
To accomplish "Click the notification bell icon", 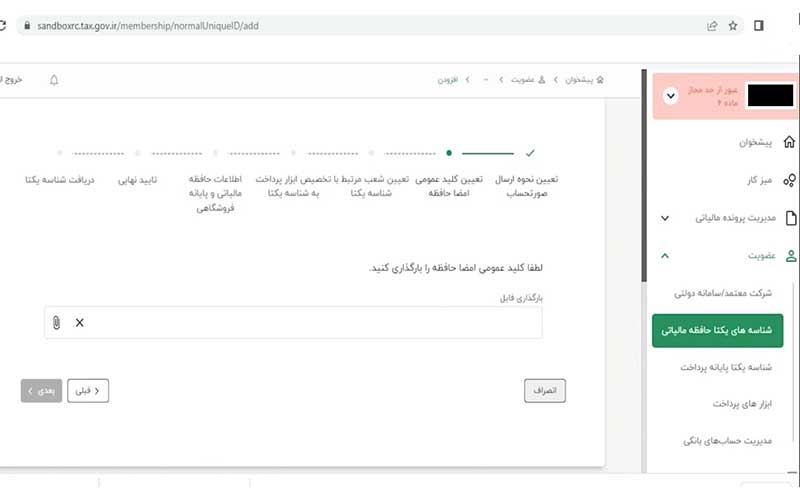I will 54,80.
